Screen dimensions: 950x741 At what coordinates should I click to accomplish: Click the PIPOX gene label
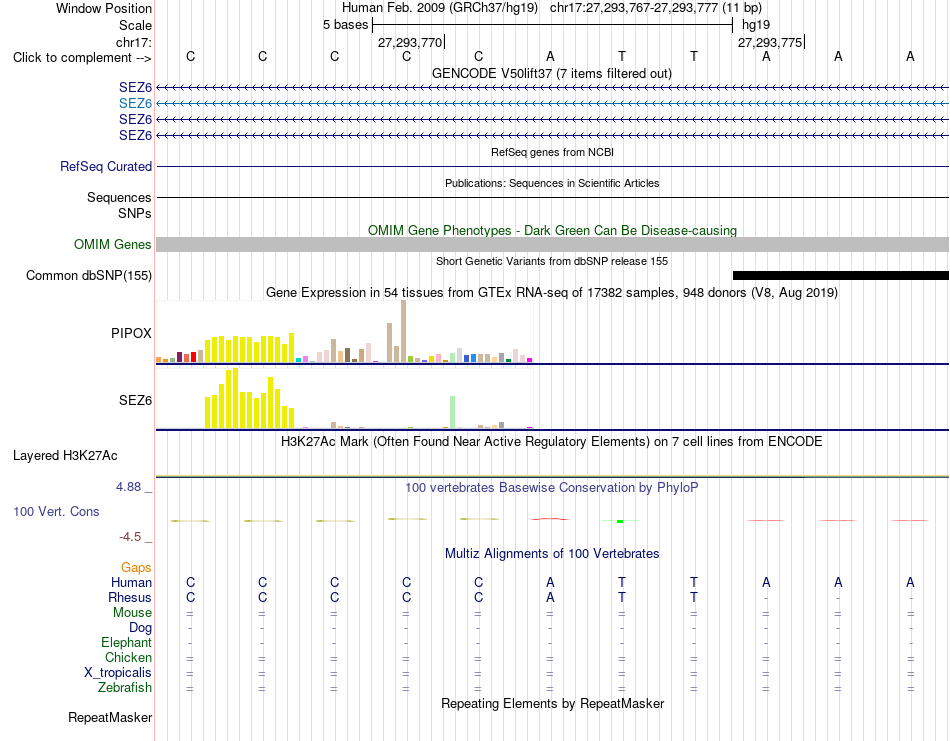131,333
